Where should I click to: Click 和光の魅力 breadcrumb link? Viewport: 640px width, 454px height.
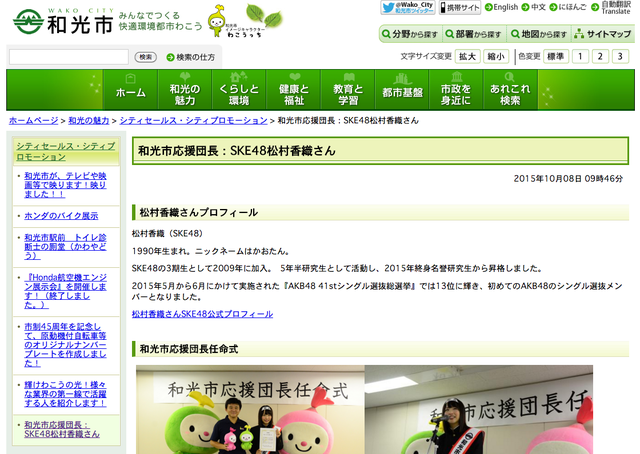click(x=89, y=121)
